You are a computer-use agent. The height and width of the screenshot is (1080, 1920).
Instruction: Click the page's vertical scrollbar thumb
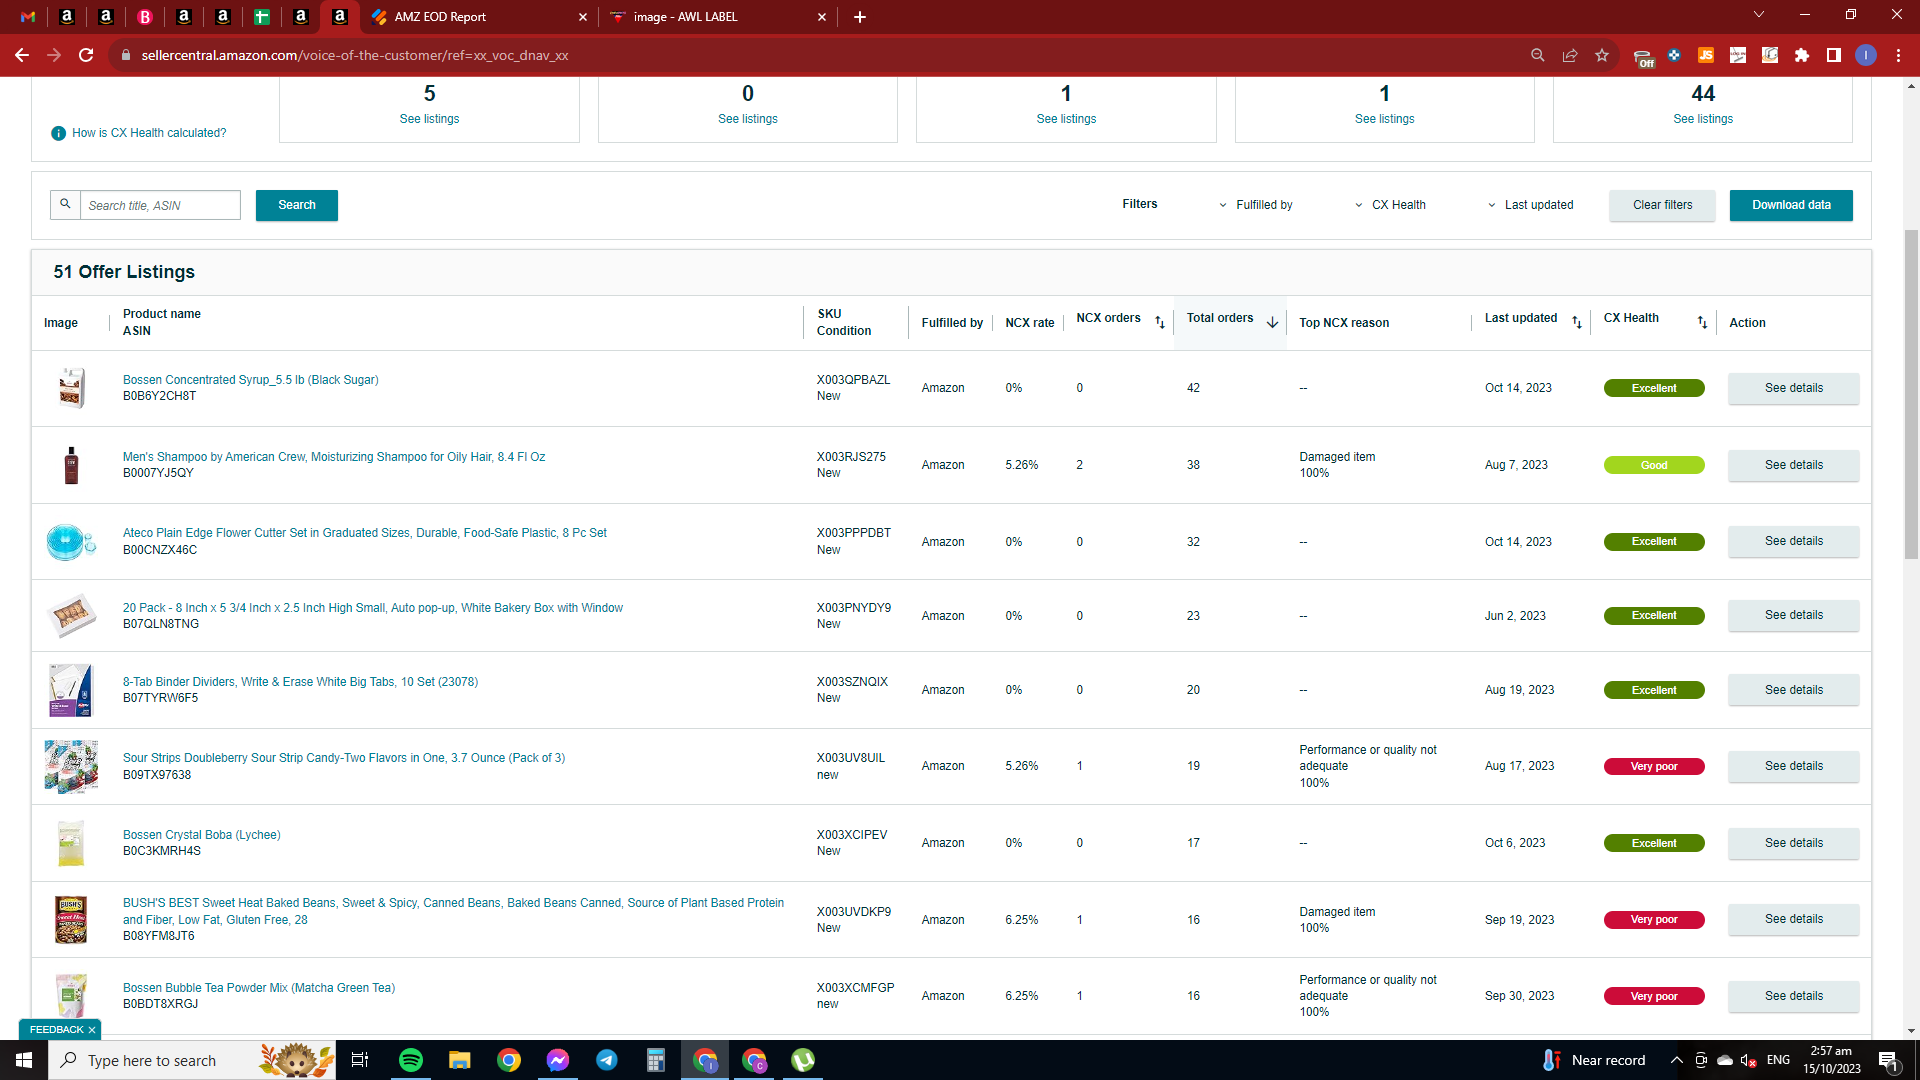click(x=1911, y=395)
